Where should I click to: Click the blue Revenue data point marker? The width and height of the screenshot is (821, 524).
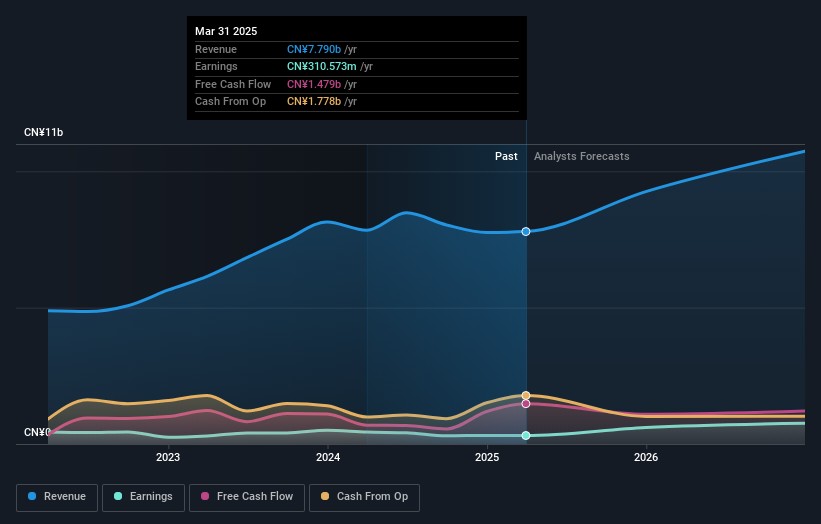point(526,231)
